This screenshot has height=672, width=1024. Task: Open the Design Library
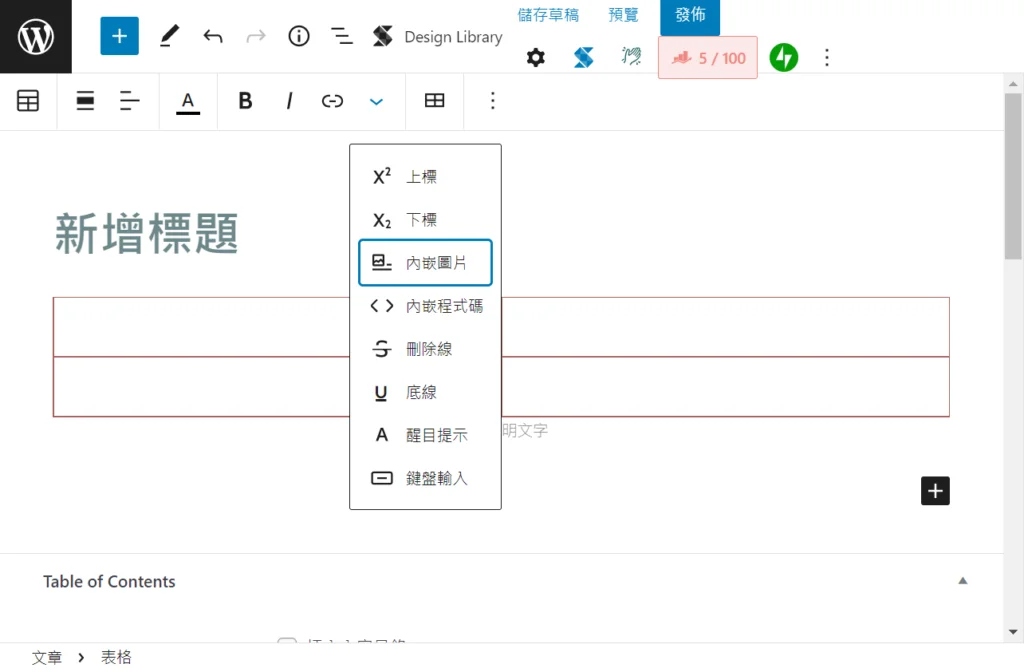438,37
